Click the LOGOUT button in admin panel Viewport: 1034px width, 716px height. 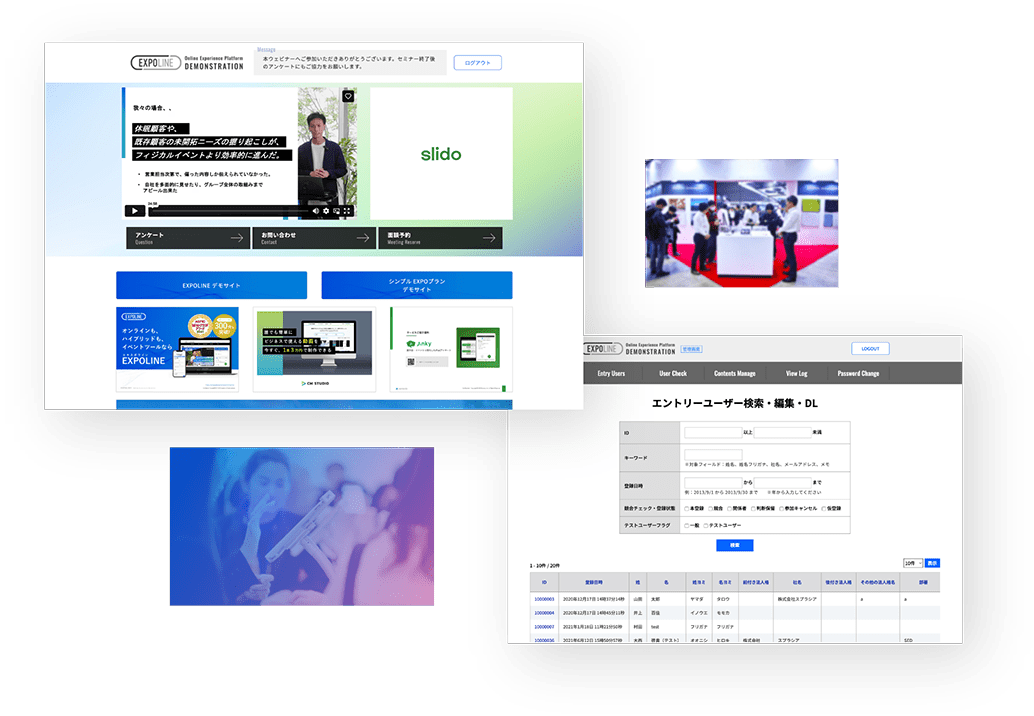coord(869,349)
